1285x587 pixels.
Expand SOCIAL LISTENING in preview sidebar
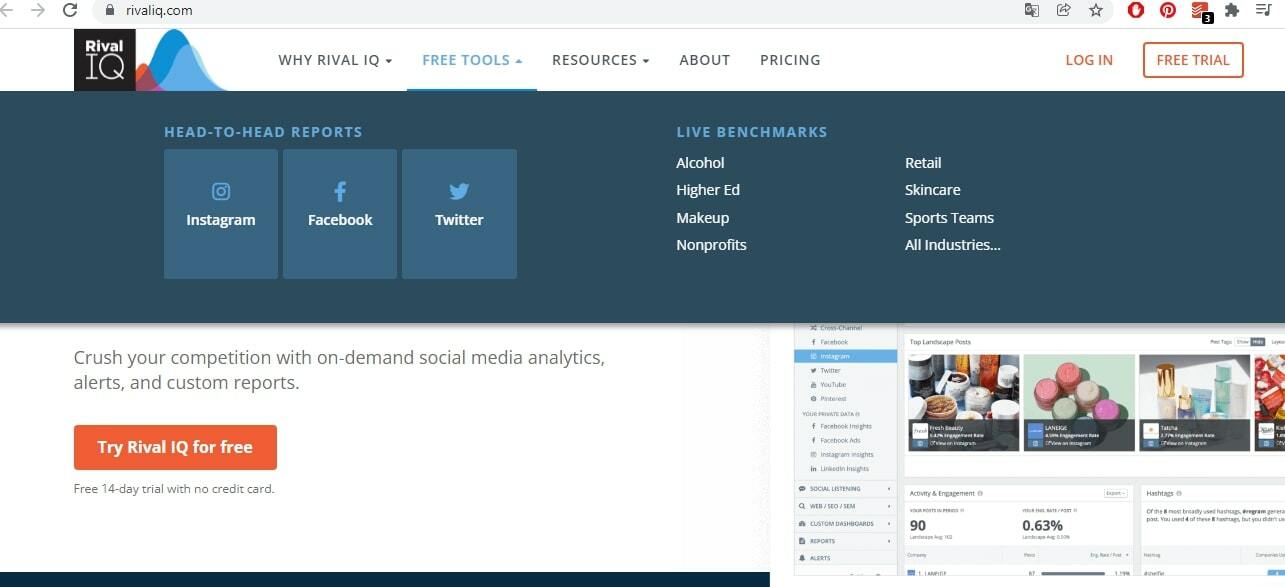(x=846, y=489)
